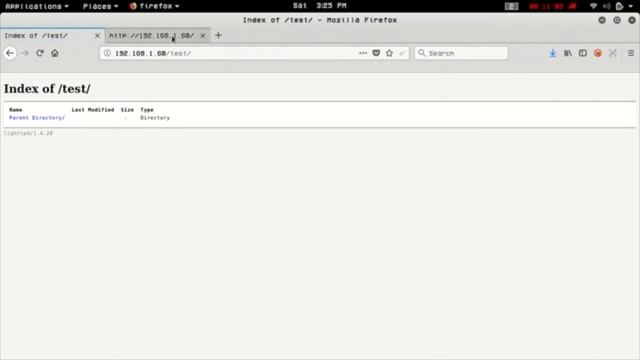640x360 pixels.
Task: Open a new tab with plus button
Action: tap(218, 36)
